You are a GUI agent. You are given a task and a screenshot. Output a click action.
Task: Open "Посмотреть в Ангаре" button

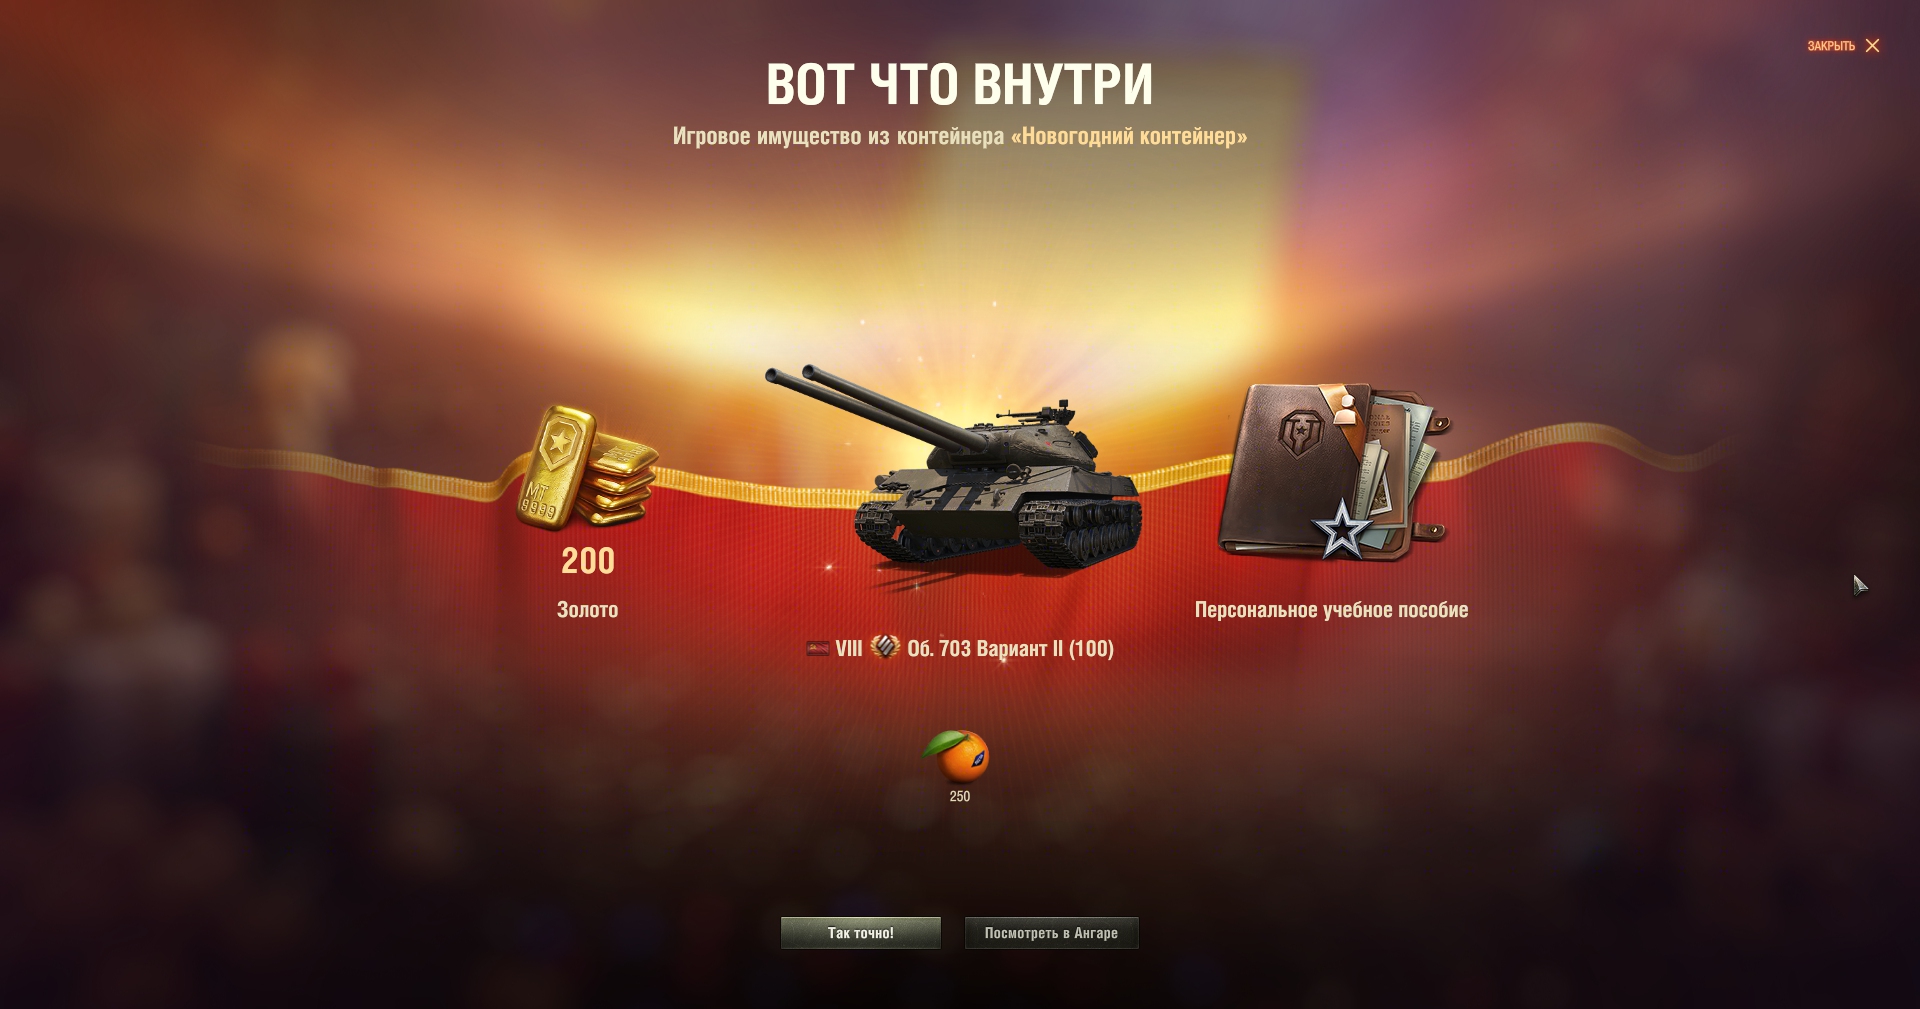point(1051,933)
